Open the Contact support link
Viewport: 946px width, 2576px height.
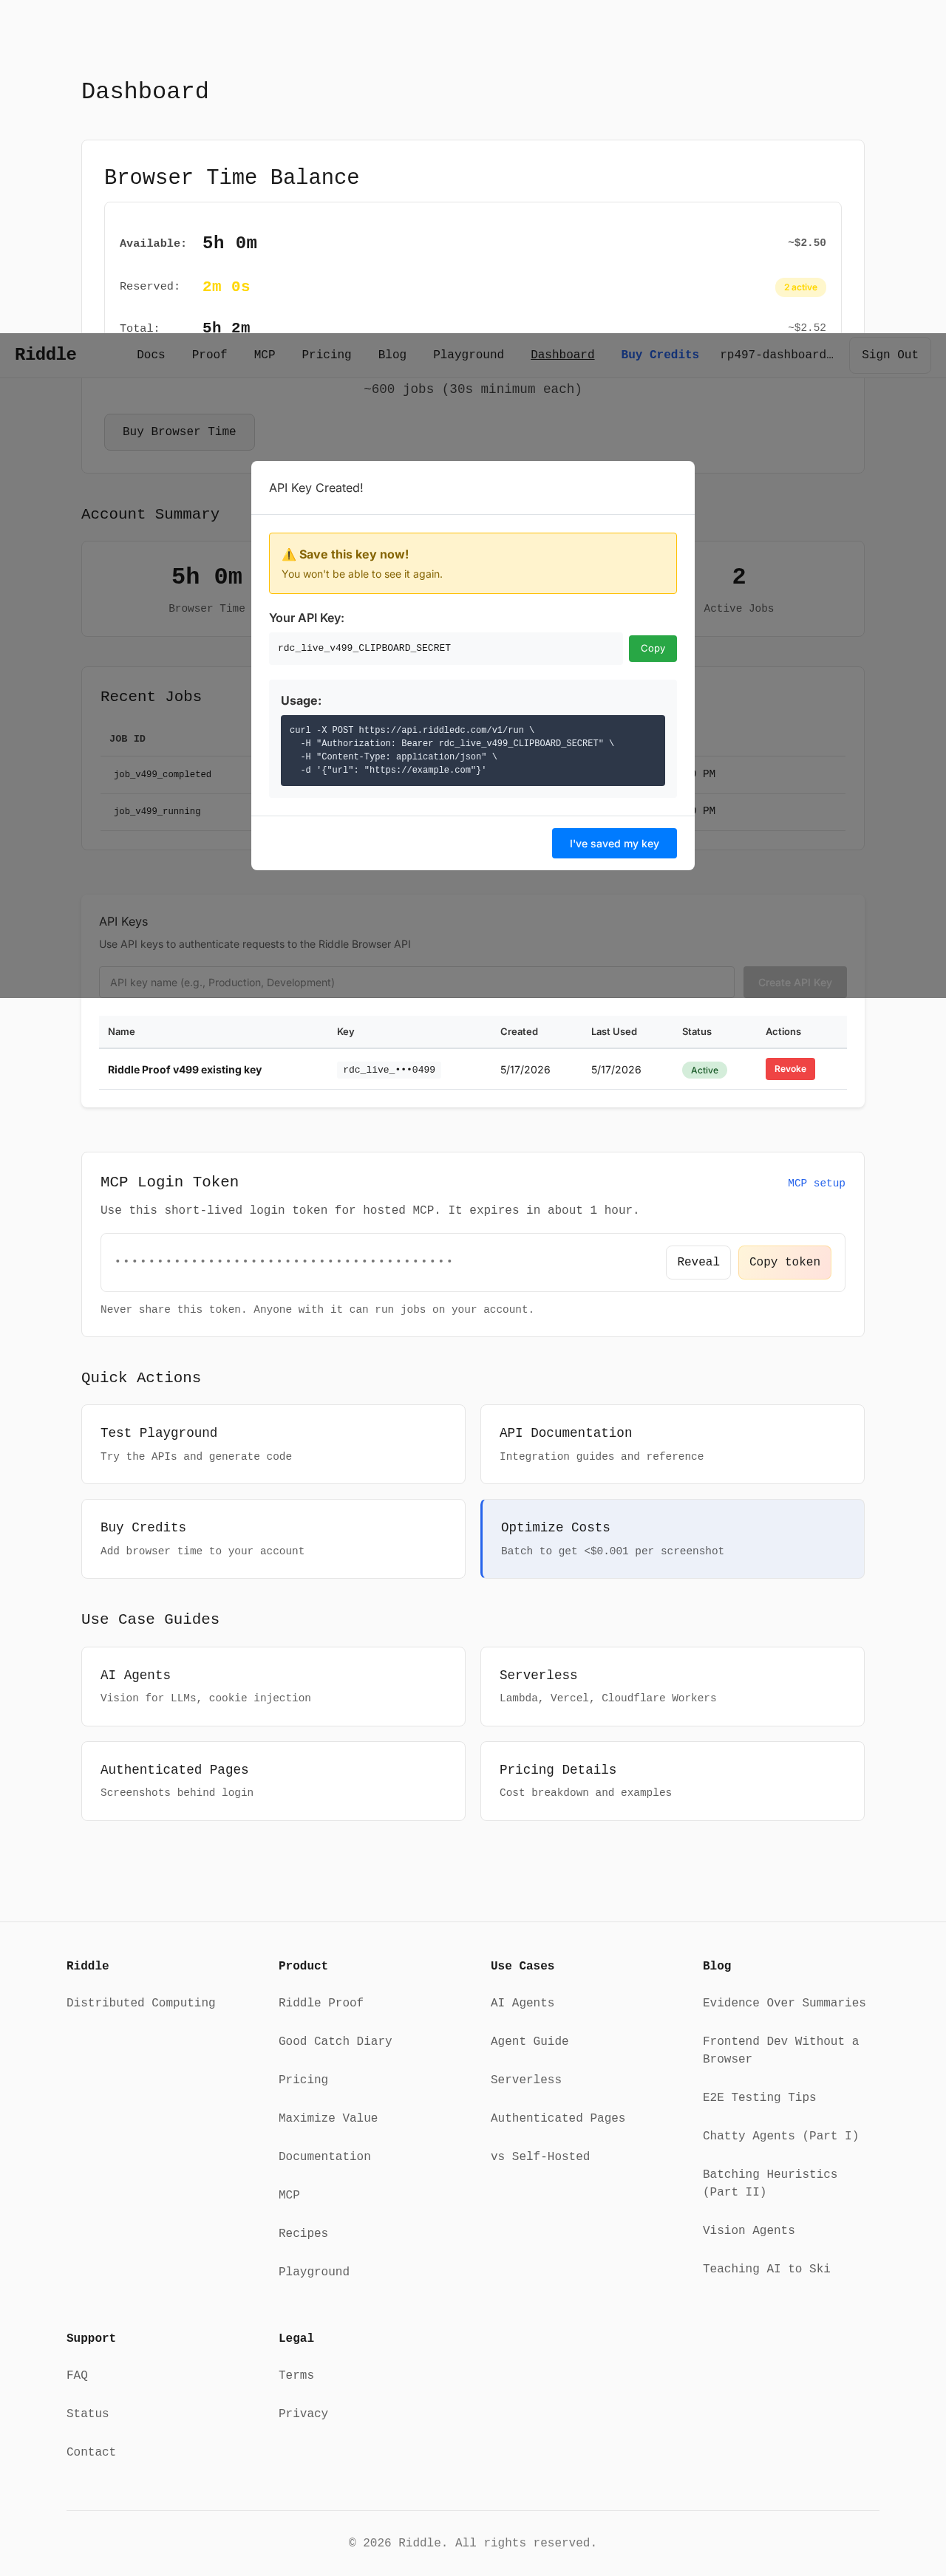[91, 2451]
